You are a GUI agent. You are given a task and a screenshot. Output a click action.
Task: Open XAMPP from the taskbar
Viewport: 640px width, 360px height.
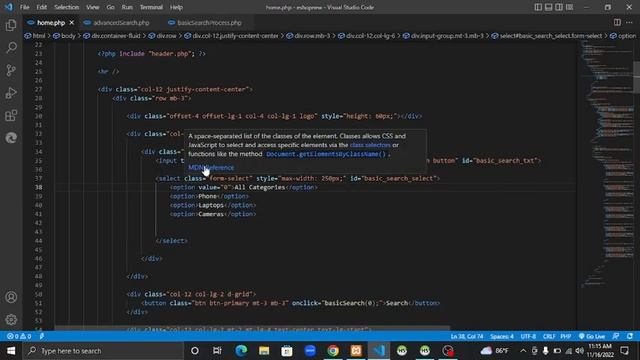pyautogui.click(x=356, y=351)
